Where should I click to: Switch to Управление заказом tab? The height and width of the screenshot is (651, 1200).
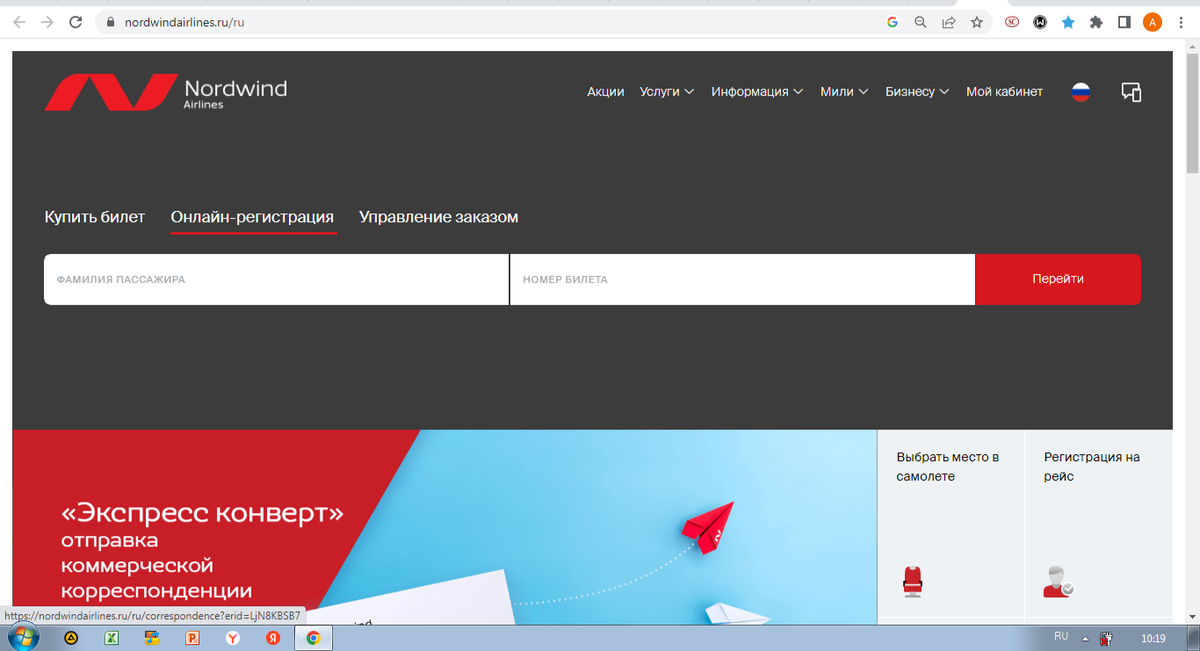point(439,217)
